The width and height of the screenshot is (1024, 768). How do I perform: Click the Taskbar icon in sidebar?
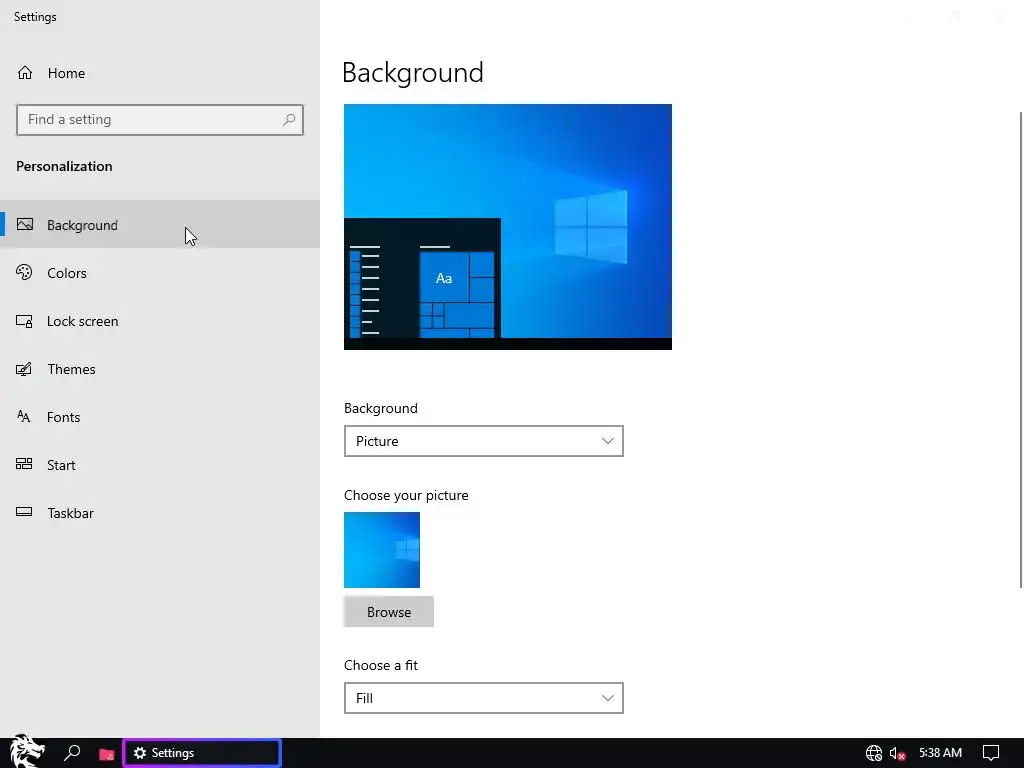click(24, 512)
